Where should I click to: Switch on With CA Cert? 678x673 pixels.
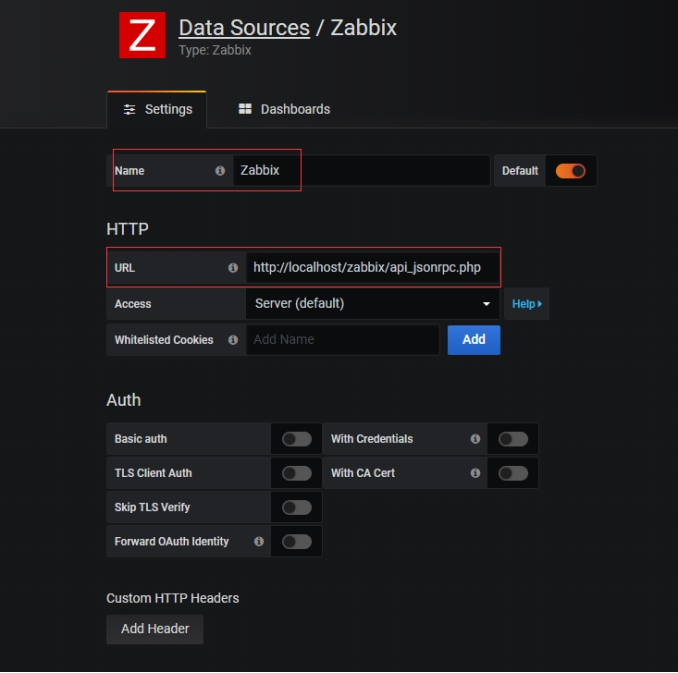513,473
